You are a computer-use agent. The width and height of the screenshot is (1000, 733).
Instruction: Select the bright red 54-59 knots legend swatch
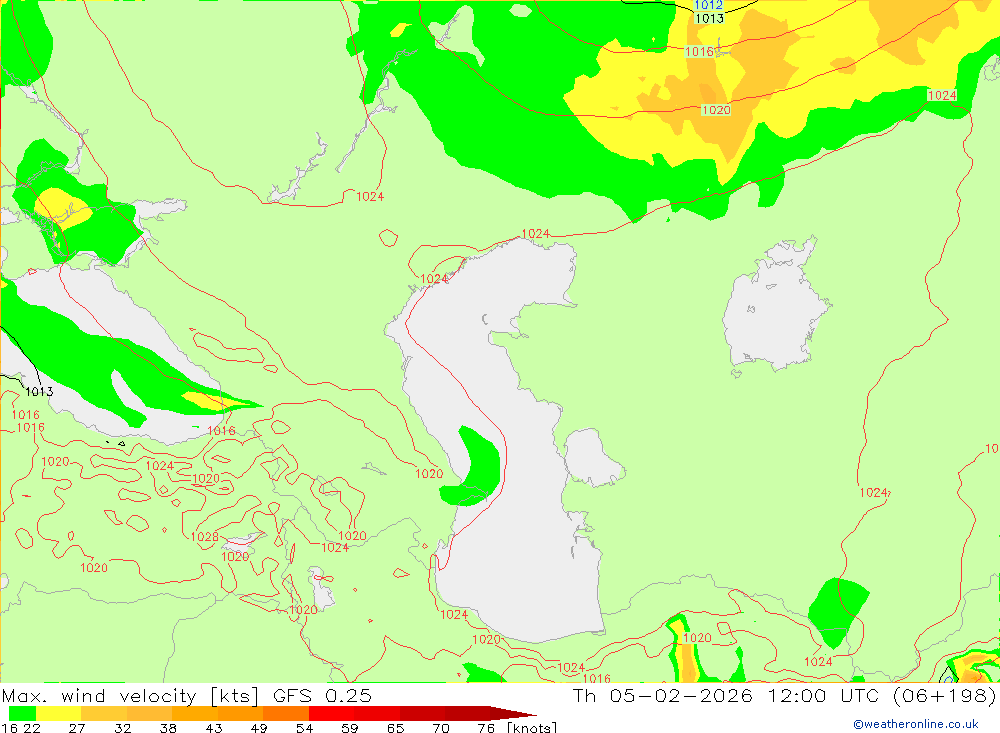point(332,713)
